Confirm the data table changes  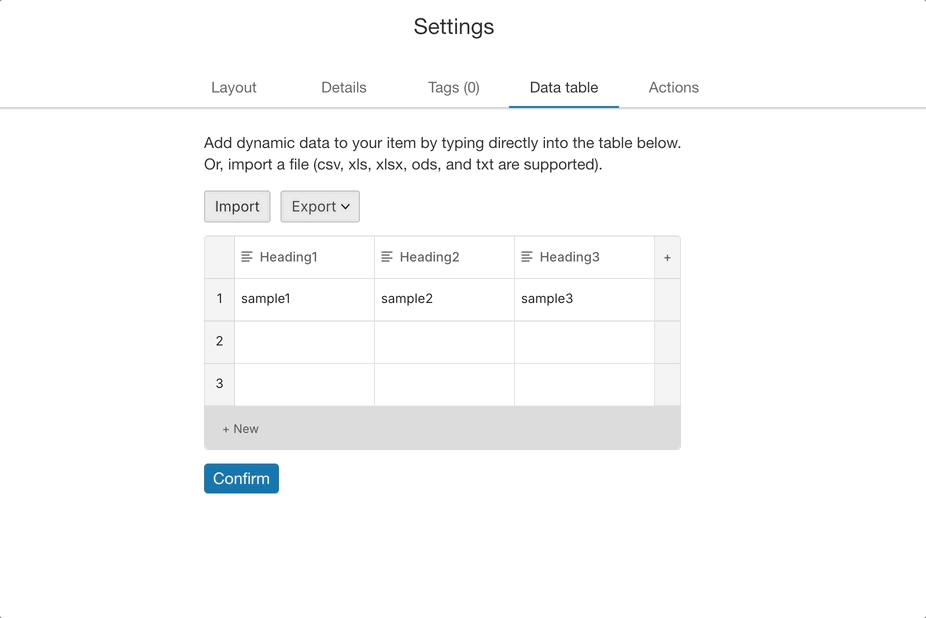click(x=241, y=479)
